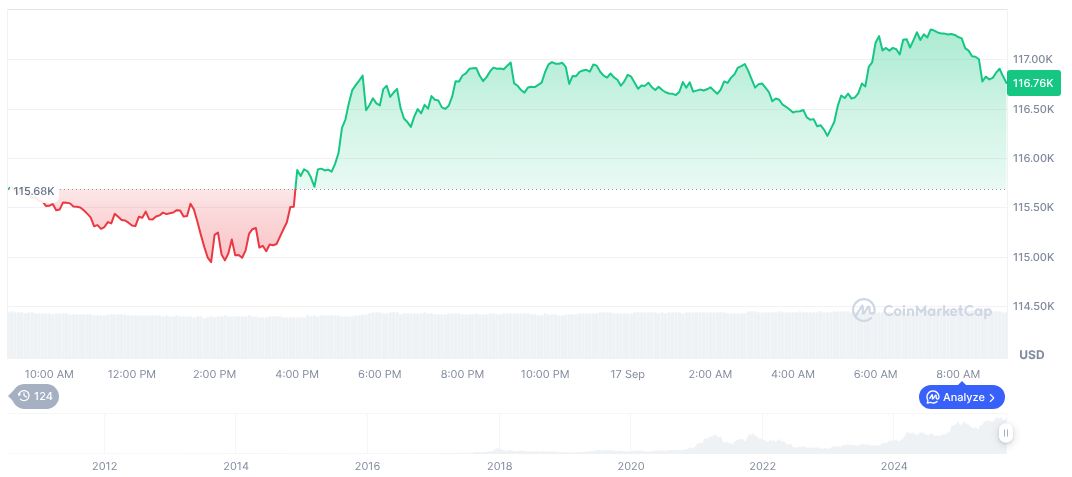This screenshot has height=477, width=1072.
Task: Click the Analyze button's chart icon
Action: (932, 397)
